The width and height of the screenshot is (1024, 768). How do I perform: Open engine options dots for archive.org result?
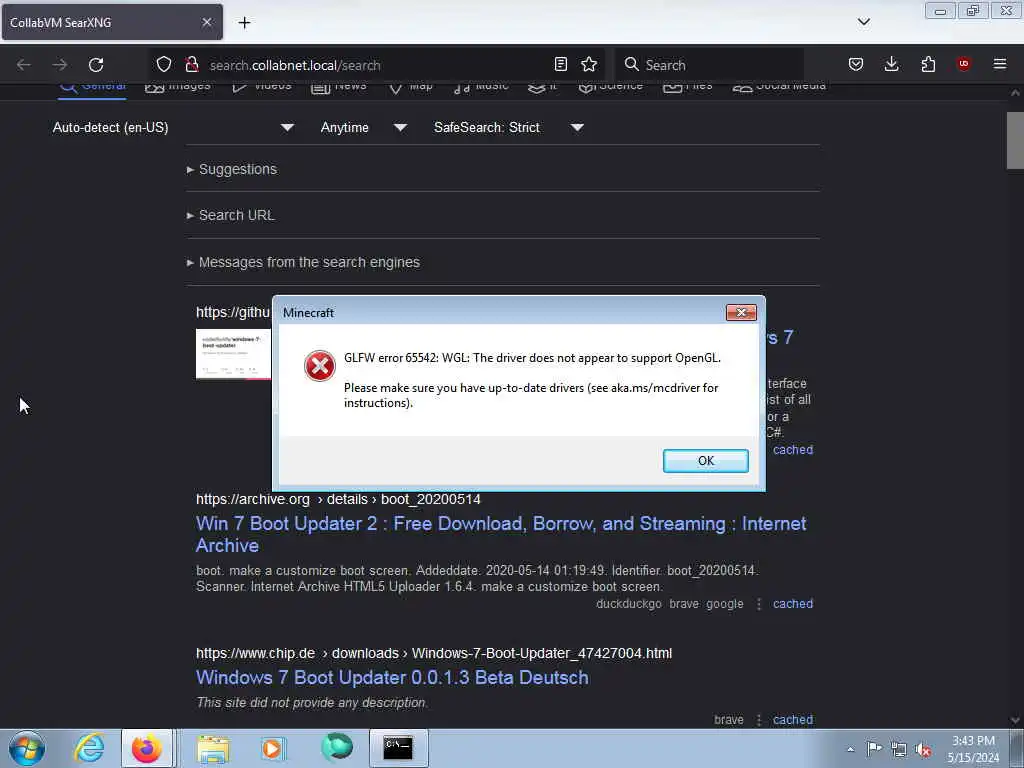coord(758,604)
